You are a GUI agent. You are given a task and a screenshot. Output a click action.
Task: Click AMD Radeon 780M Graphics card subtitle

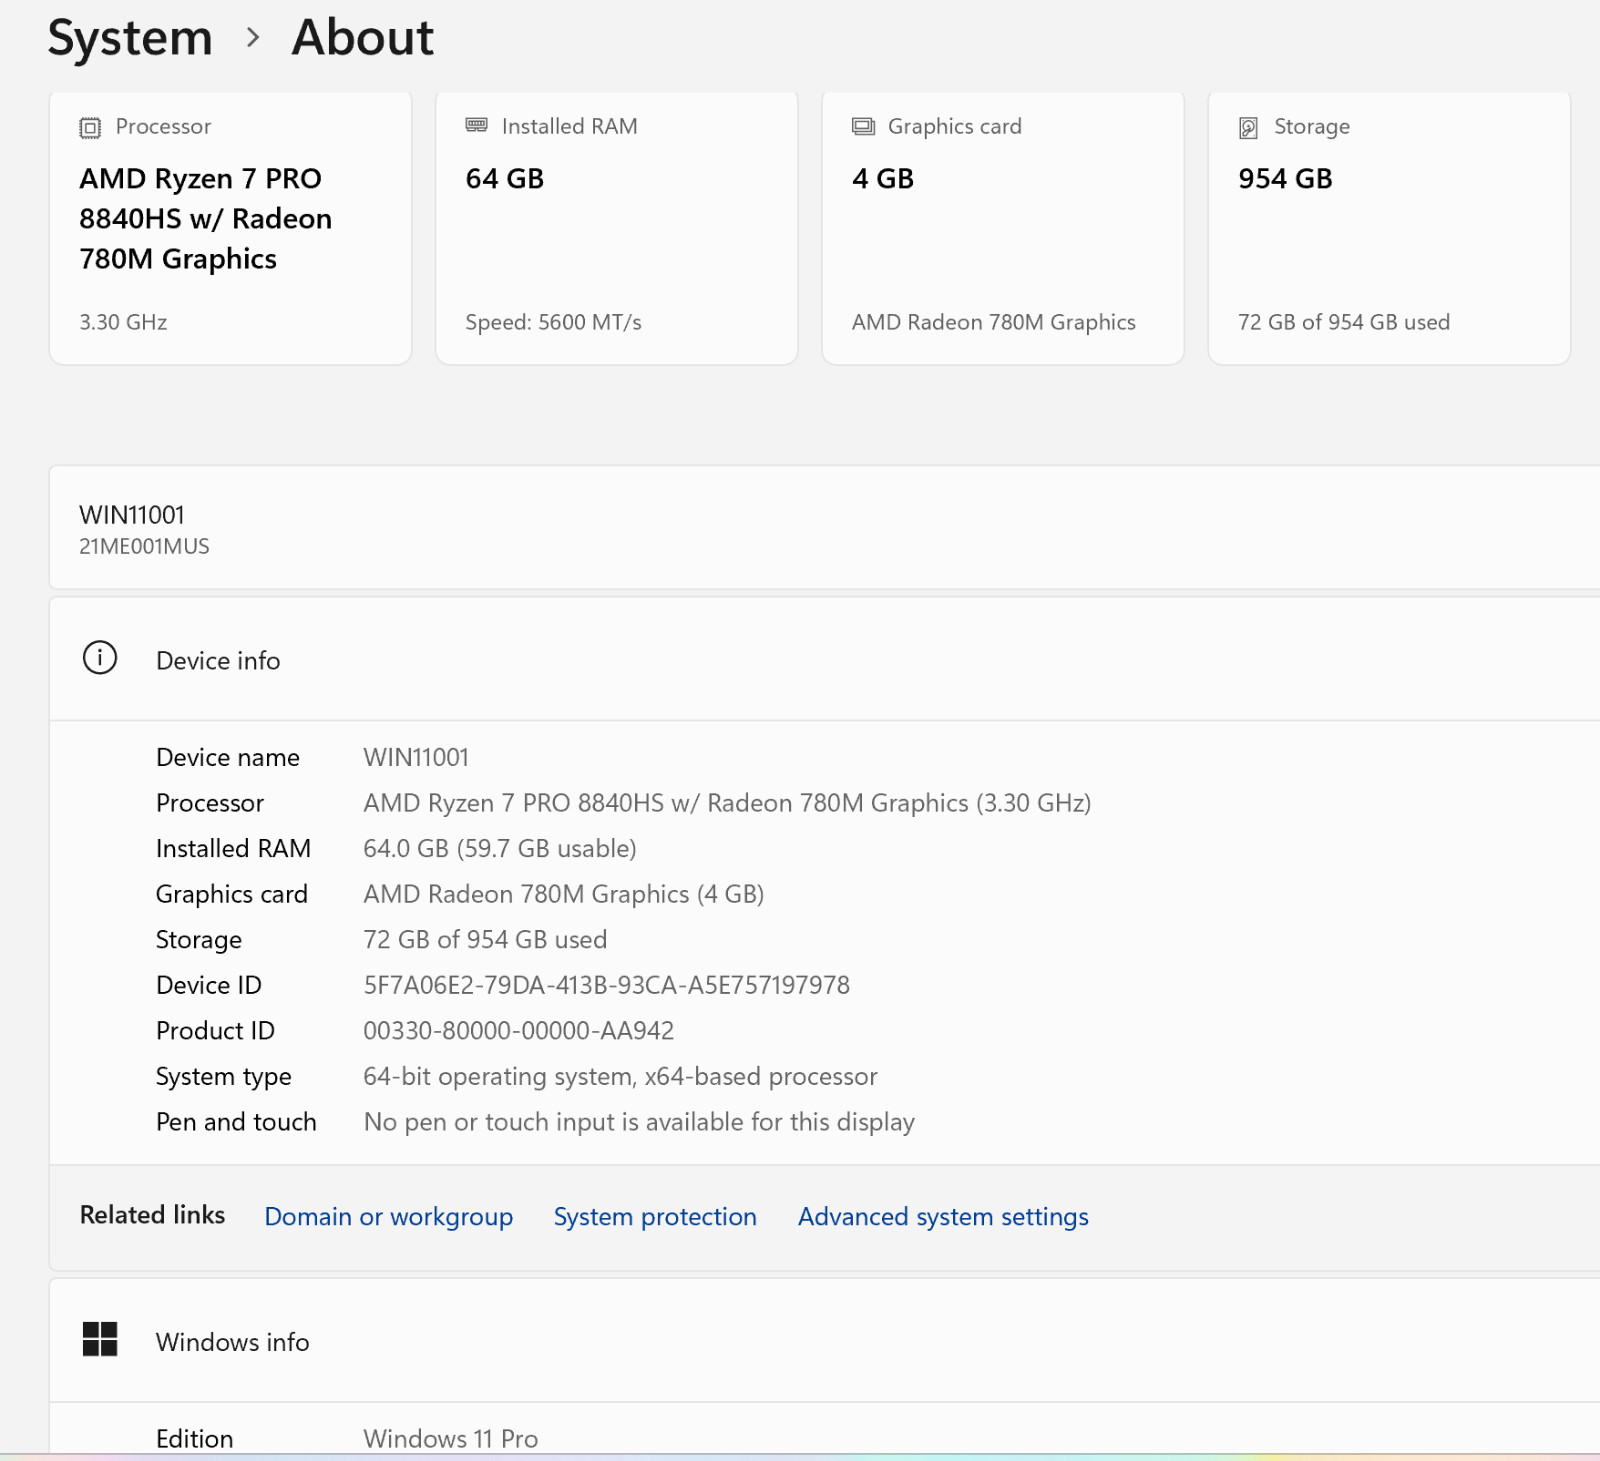pyautogui.click(x=993, y=322)
